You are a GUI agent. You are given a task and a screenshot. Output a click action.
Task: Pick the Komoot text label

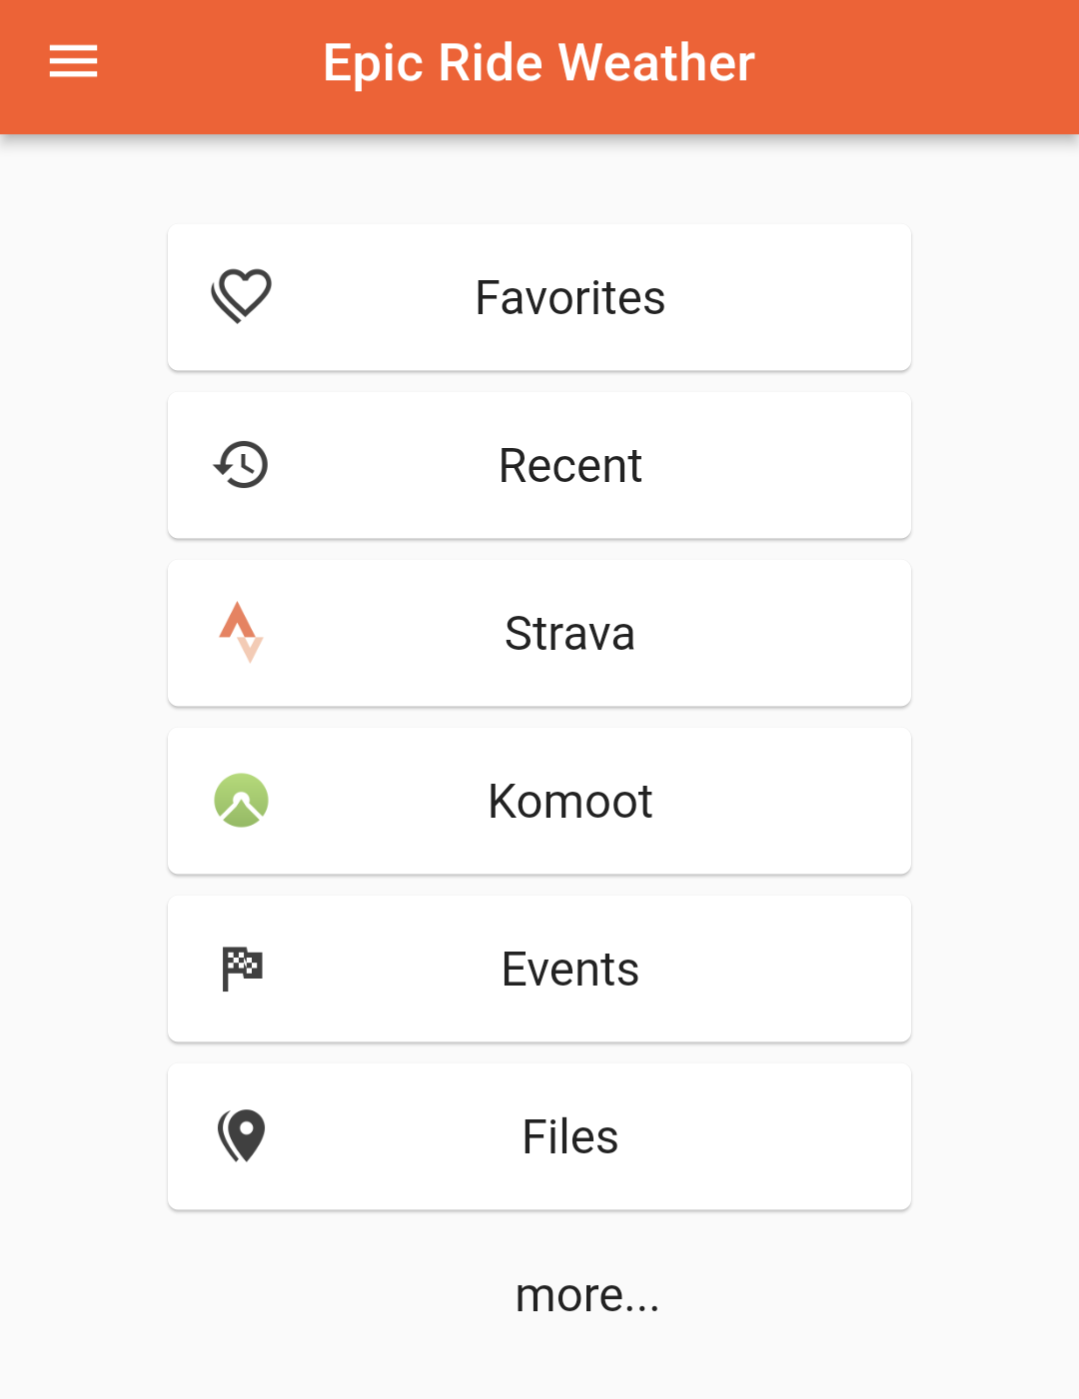[570, 802]
